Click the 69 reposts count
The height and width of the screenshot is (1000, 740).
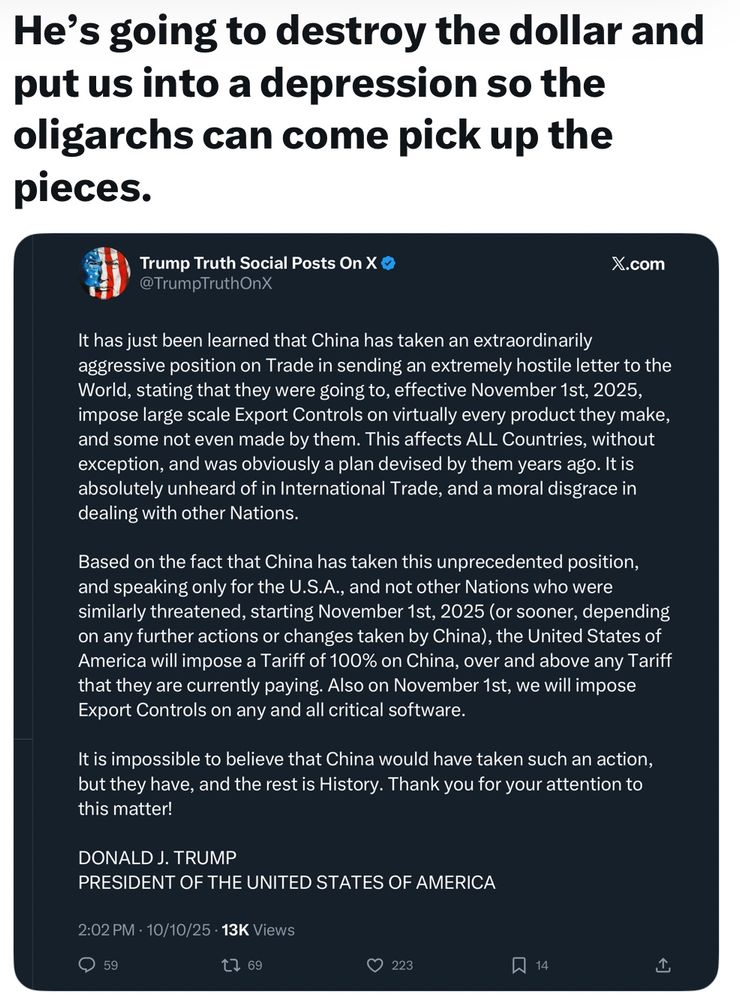point(254,965)
